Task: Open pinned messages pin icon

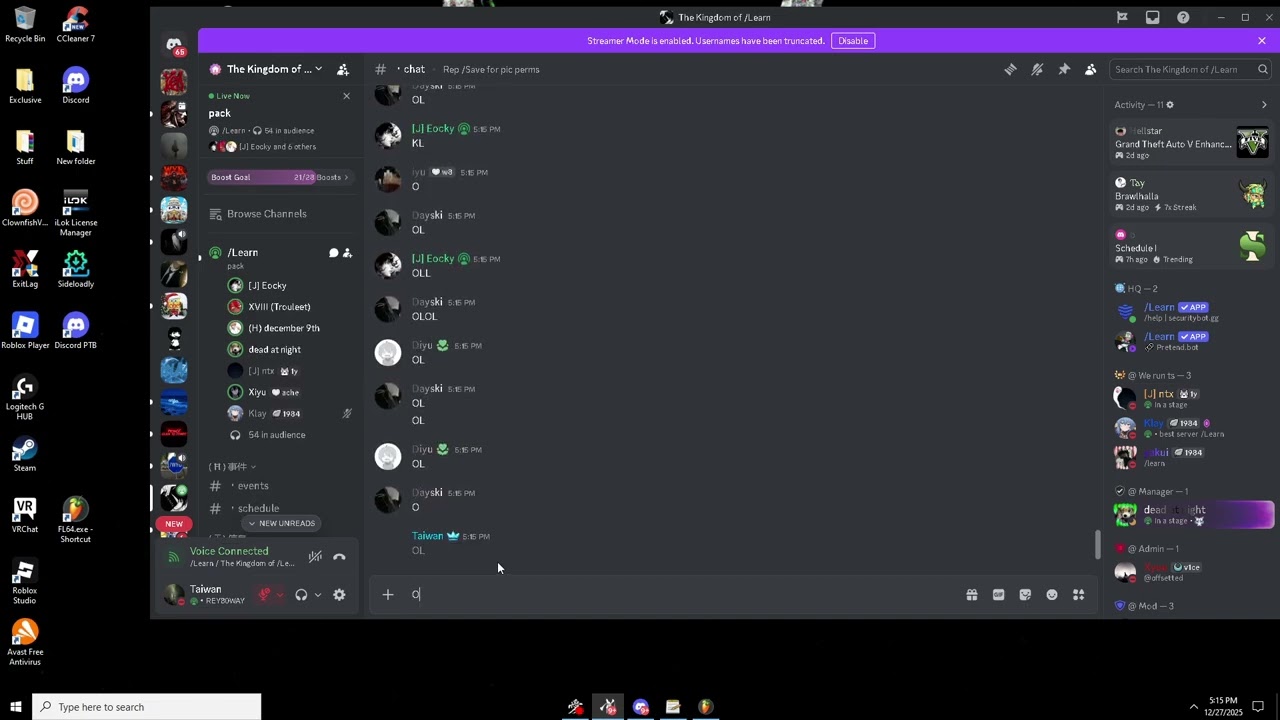Action: 1064,69
